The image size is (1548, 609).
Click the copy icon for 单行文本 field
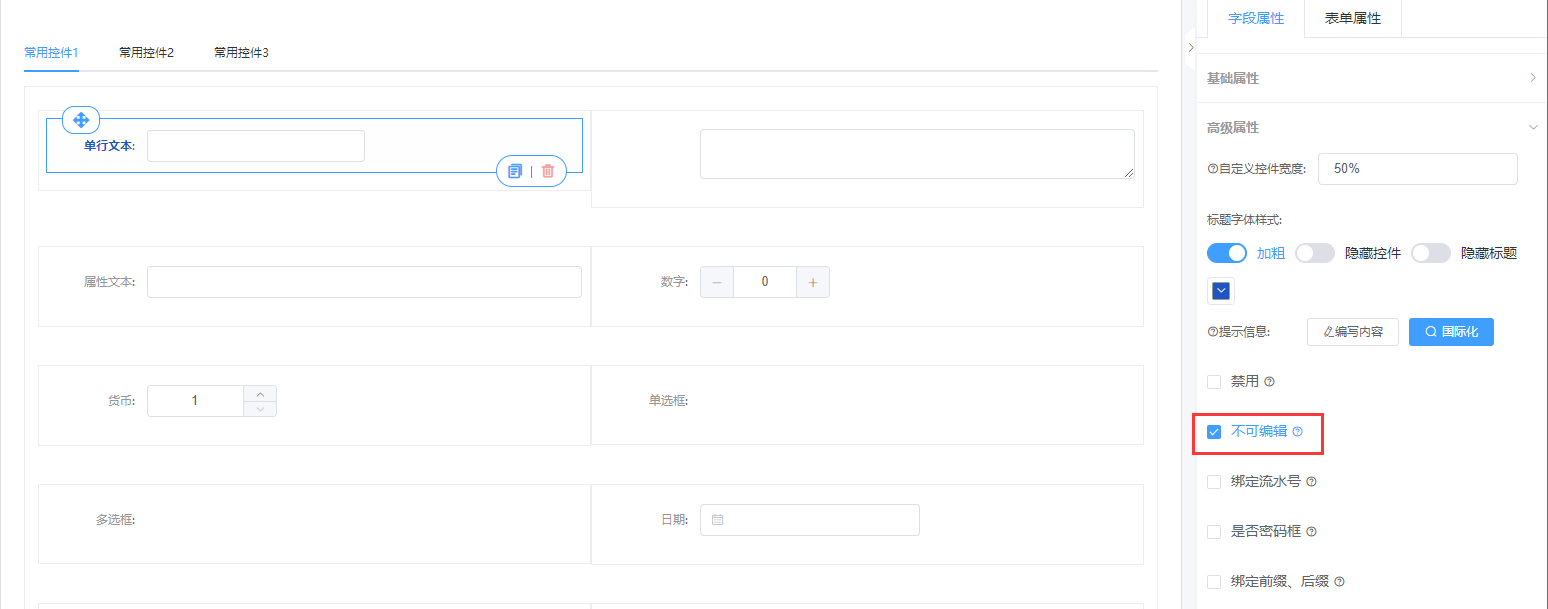click(x=515, y=171)
